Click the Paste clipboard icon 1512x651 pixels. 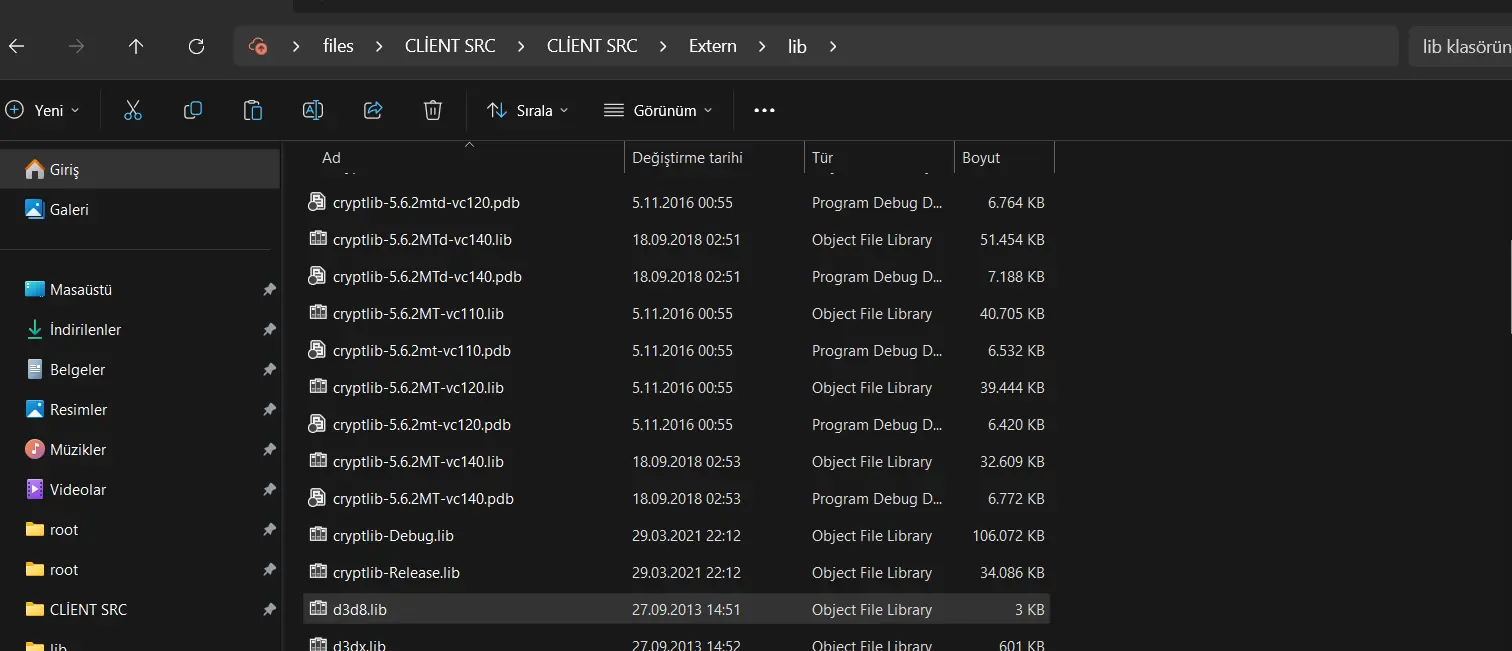click(253, 110)
